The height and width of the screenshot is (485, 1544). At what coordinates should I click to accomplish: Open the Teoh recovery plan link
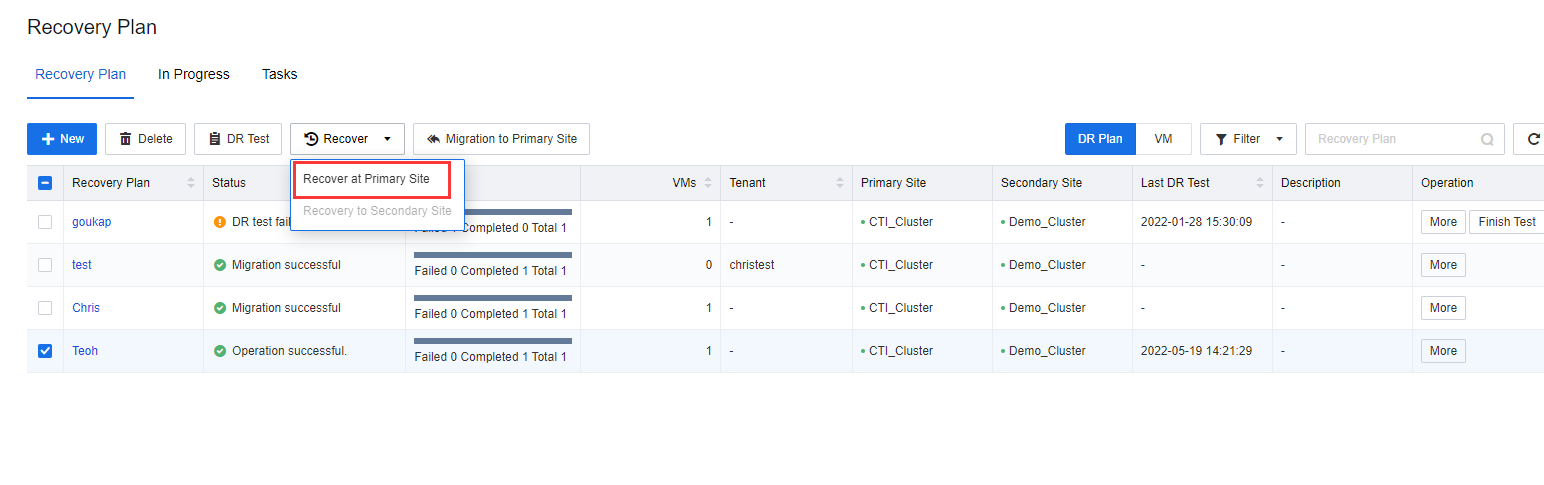85,351
